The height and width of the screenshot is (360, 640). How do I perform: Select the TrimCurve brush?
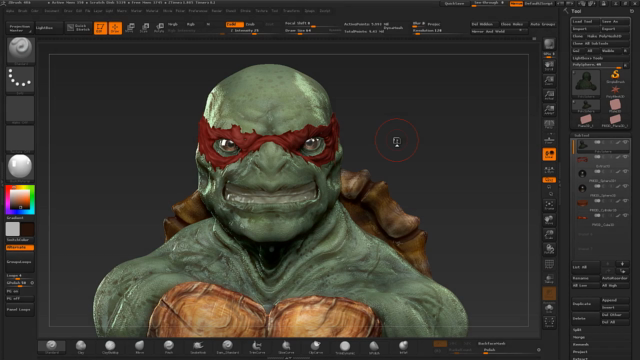pyautogui.click(x=257, y=347)
